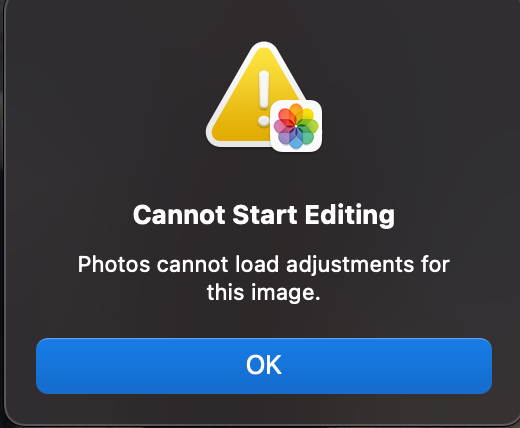Click the word "Photos" in the message

pos(114,265)
